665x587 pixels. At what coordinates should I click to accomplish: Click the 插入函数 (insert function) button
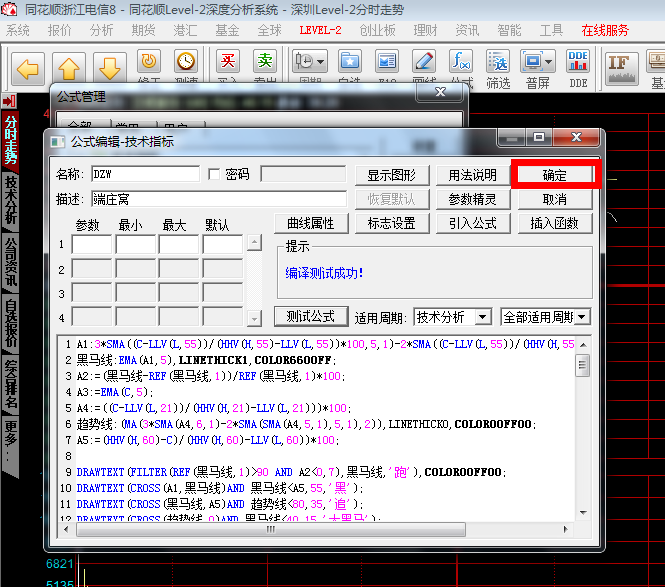(x=553, y=223)
